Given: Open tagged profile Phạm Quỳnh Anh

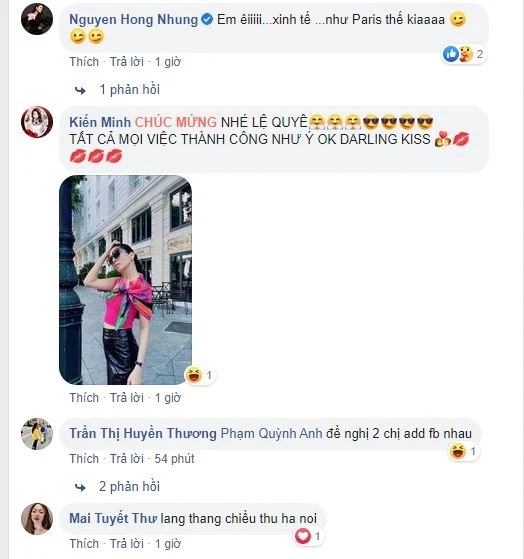Looking at the screenshot, I should click(x=272, y=434).
